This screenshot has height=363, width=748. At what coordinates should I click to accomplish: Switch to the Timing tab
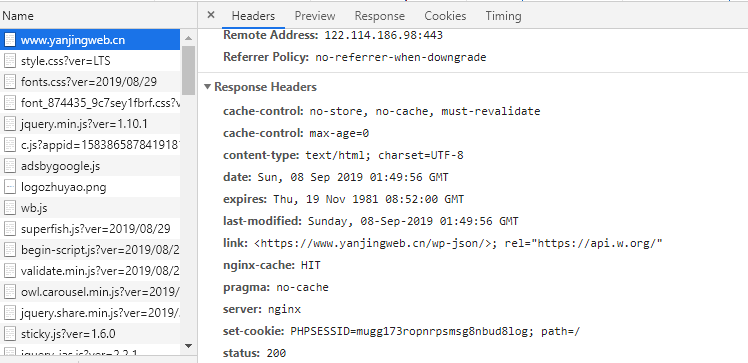503,16
